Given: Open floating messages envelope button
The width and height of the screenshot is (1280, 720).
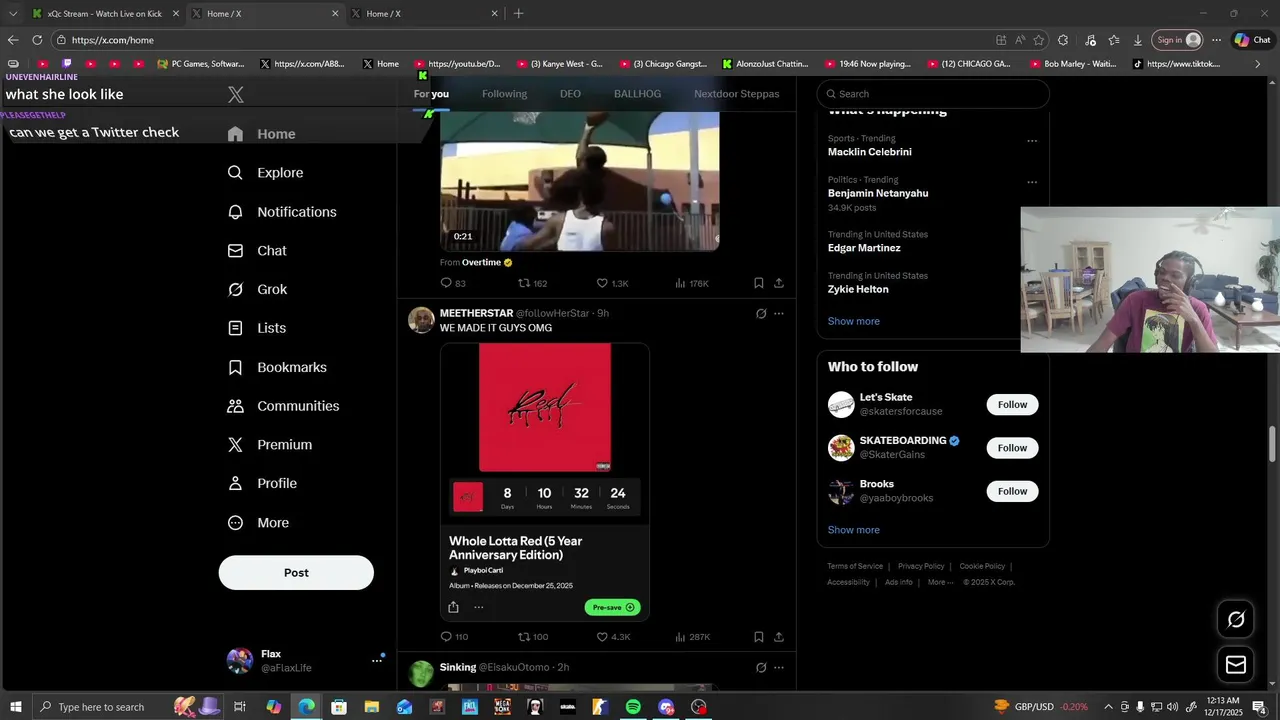Looking at the screenshot, I should click(1236, 665).
